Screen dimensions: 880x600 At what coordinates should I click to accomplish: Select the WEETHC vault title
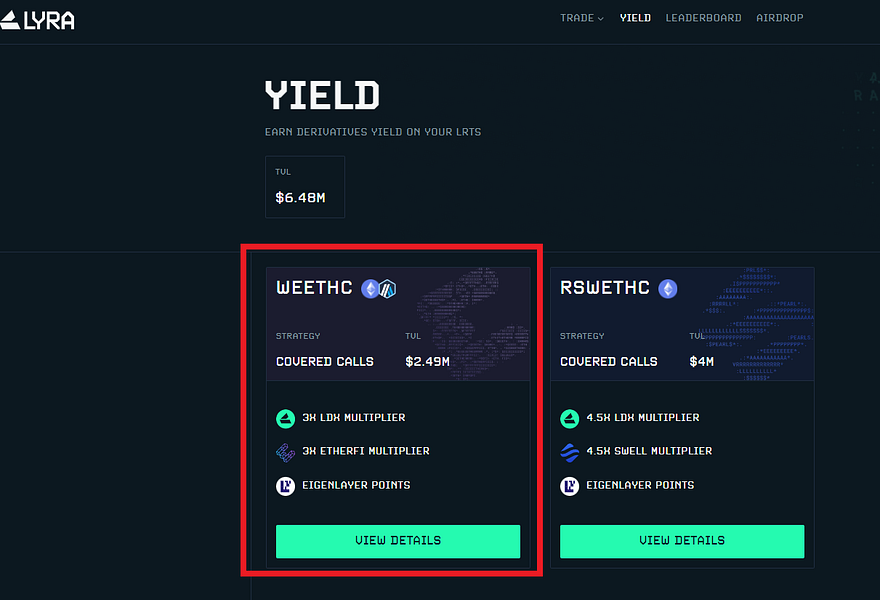pyautogui.click(x=314, y=288)
